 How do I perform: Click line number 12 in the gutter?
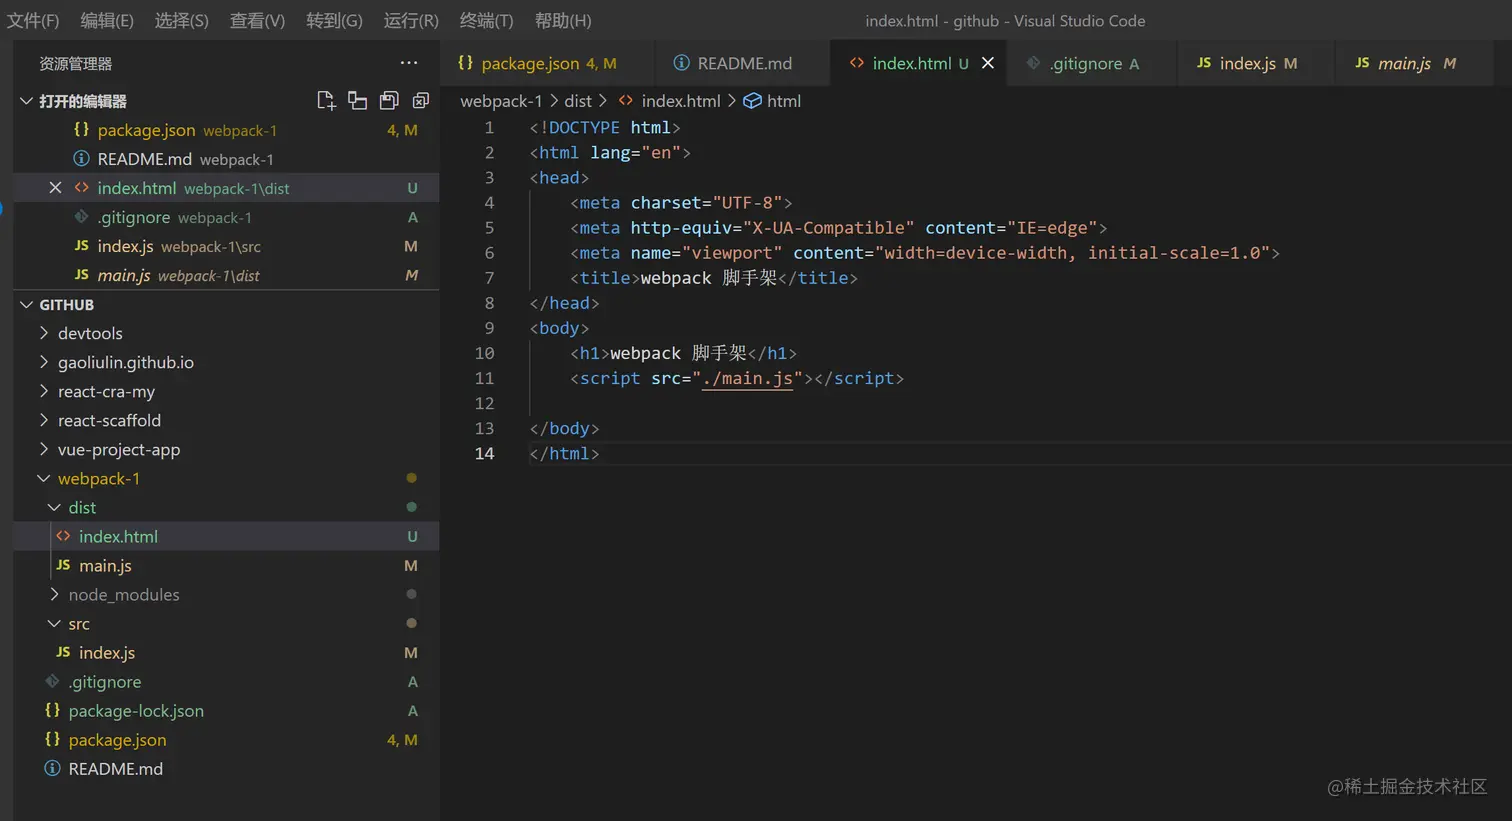(x=485, y=403)
